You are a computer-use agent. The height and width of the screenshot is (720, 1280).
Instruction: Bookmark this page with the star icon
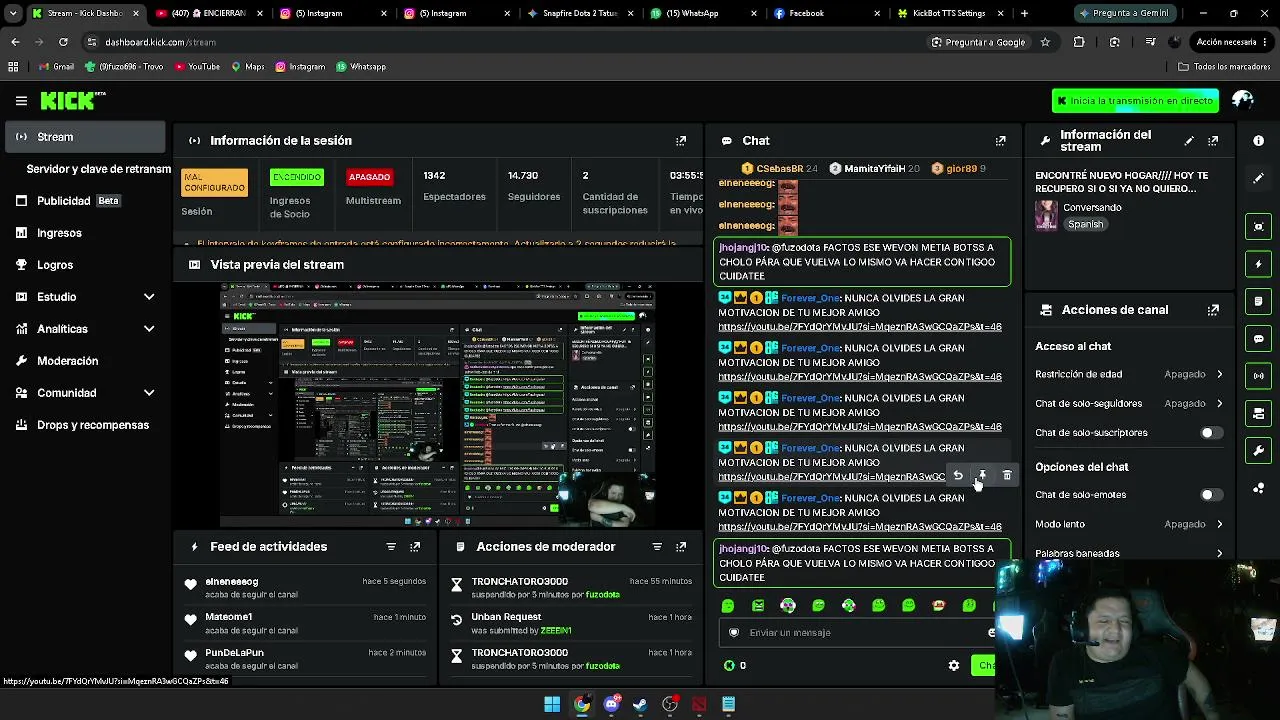tap(1045, 42)
